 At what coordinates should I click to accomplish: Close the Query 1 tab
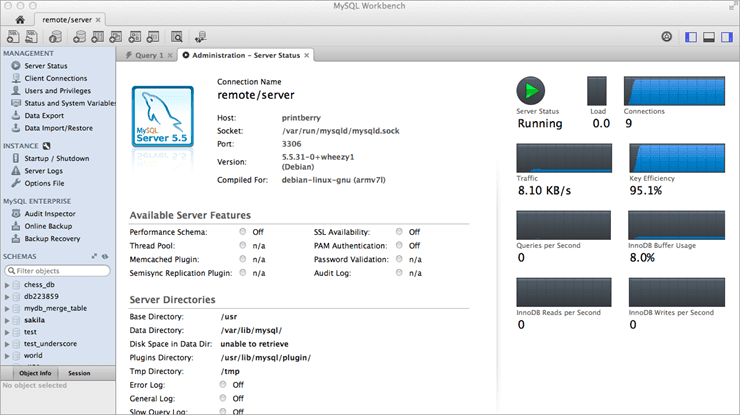coord(170,55)
